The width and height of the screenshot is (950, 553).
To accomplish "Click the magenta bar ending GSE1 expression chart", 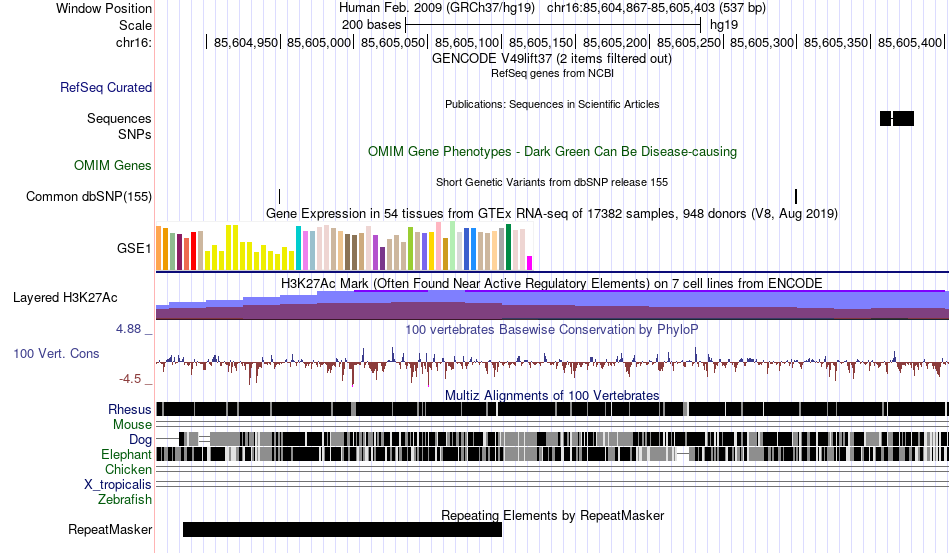I will (x=530, y=263).
